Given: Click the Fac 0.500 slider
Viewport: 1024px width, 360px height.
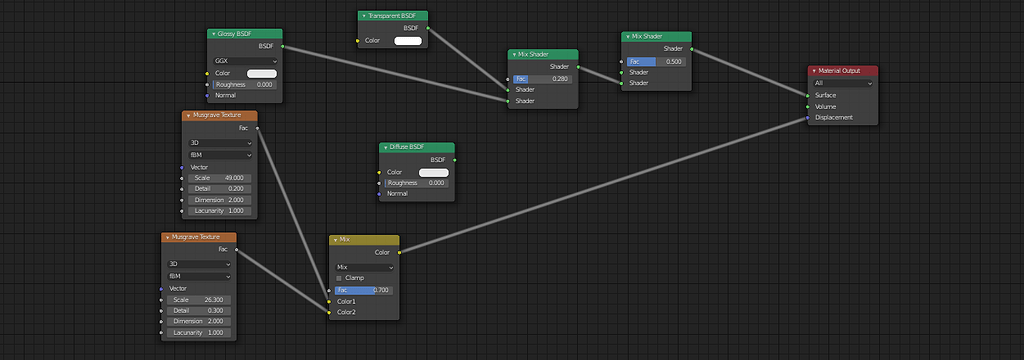Looking at the screenshot, I should (656, 61).
